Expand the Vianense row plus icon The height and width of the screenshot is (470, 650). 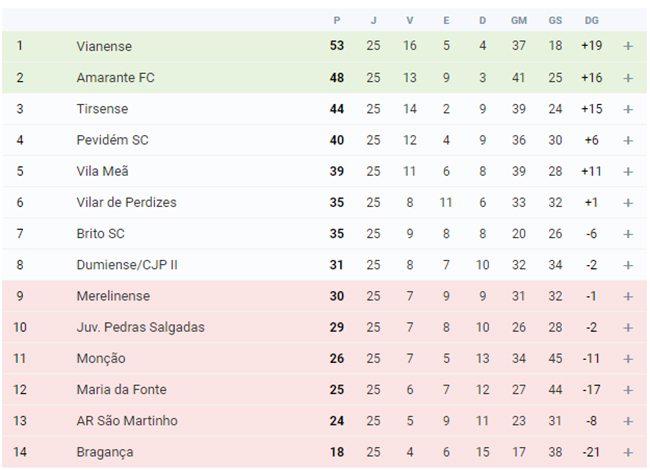628,46
